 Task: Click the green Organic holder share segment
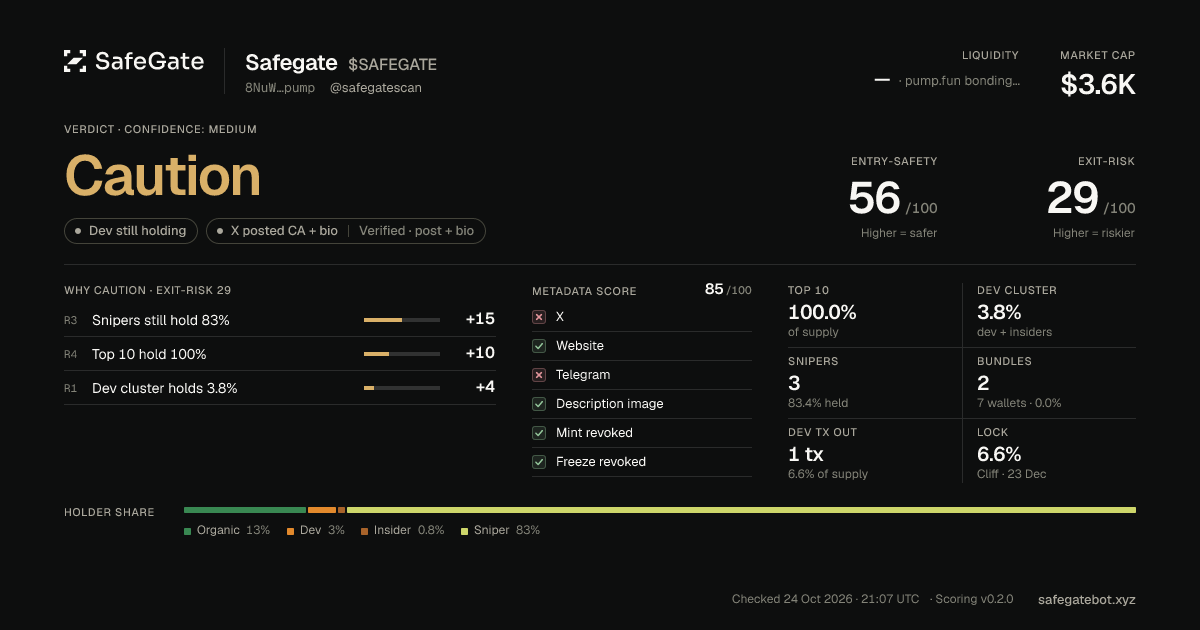[245, 510]
